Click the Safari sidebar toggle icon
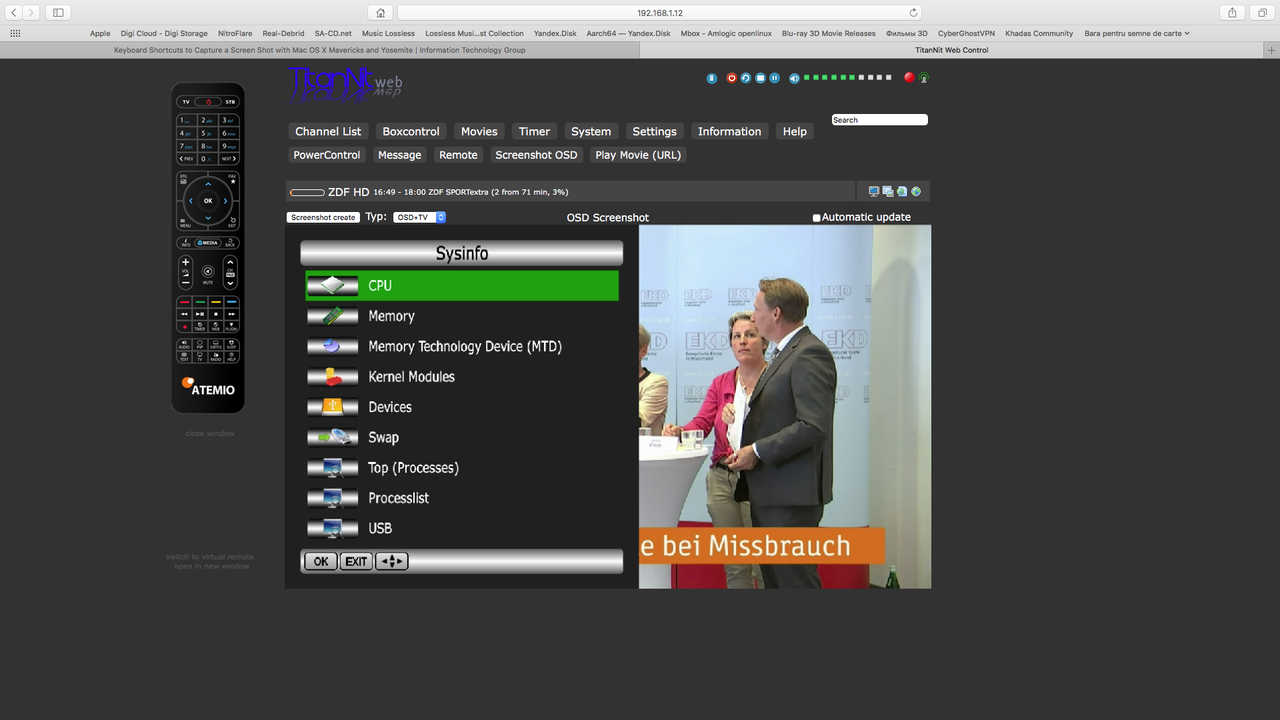 coord(58,12)
